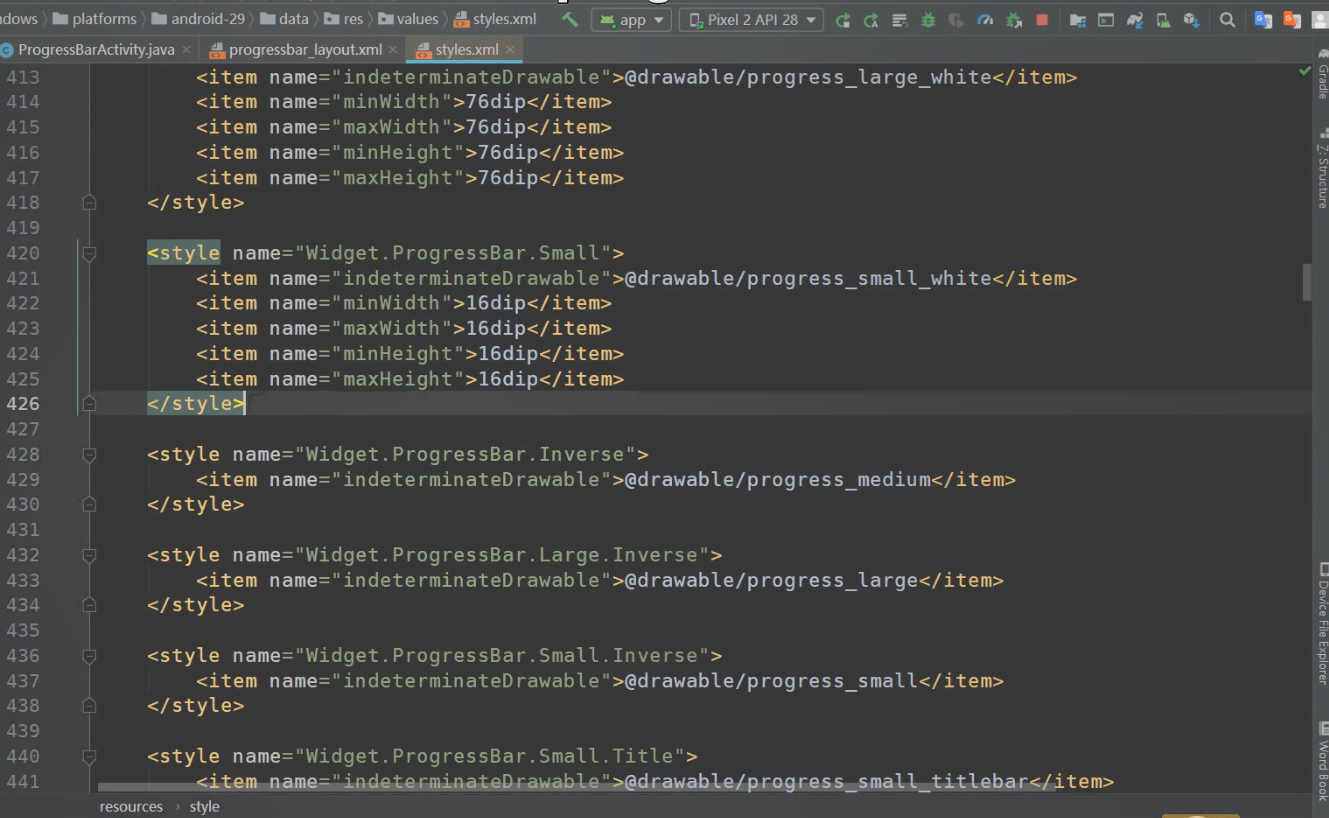Click the data folder in navigation bar
Viewport: 1329px width, 818px height.
pyautogui.click(x=285, y=19)
